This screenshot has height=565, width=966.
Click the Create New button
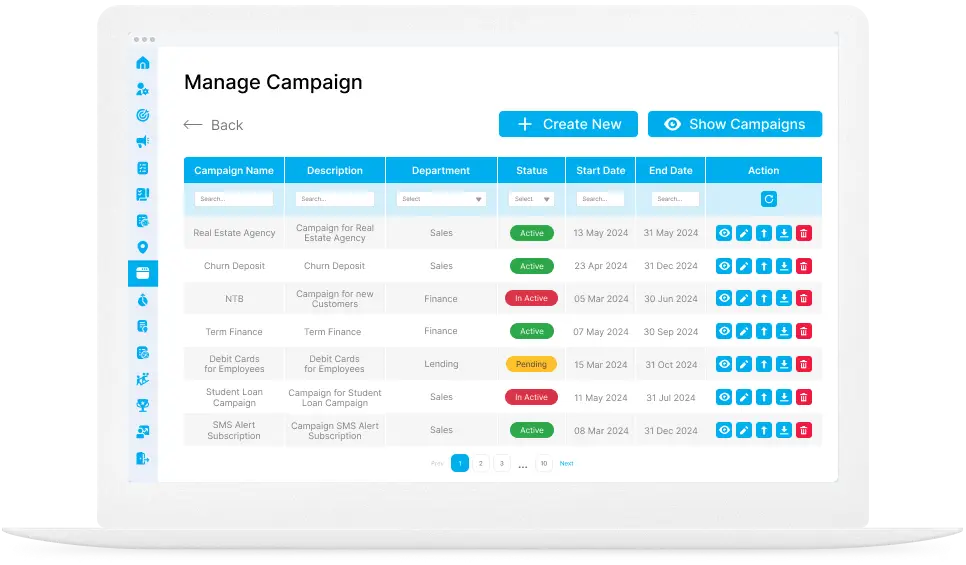pos(568,124)
